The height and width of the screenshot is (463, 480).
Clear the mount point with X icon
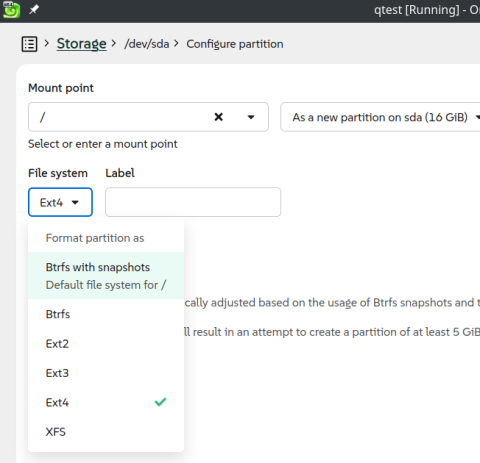coord(219,117)
